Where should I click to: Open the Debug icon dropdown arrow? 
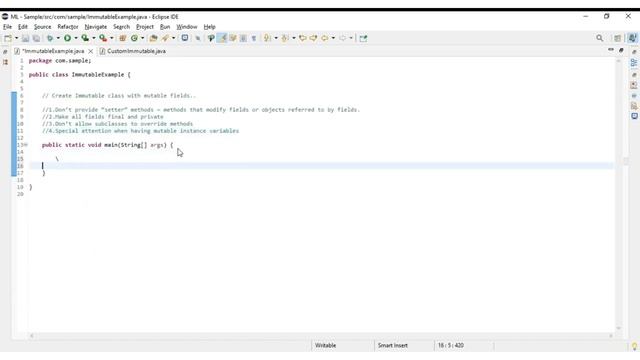pyautogui.click(x=58, y=38)
